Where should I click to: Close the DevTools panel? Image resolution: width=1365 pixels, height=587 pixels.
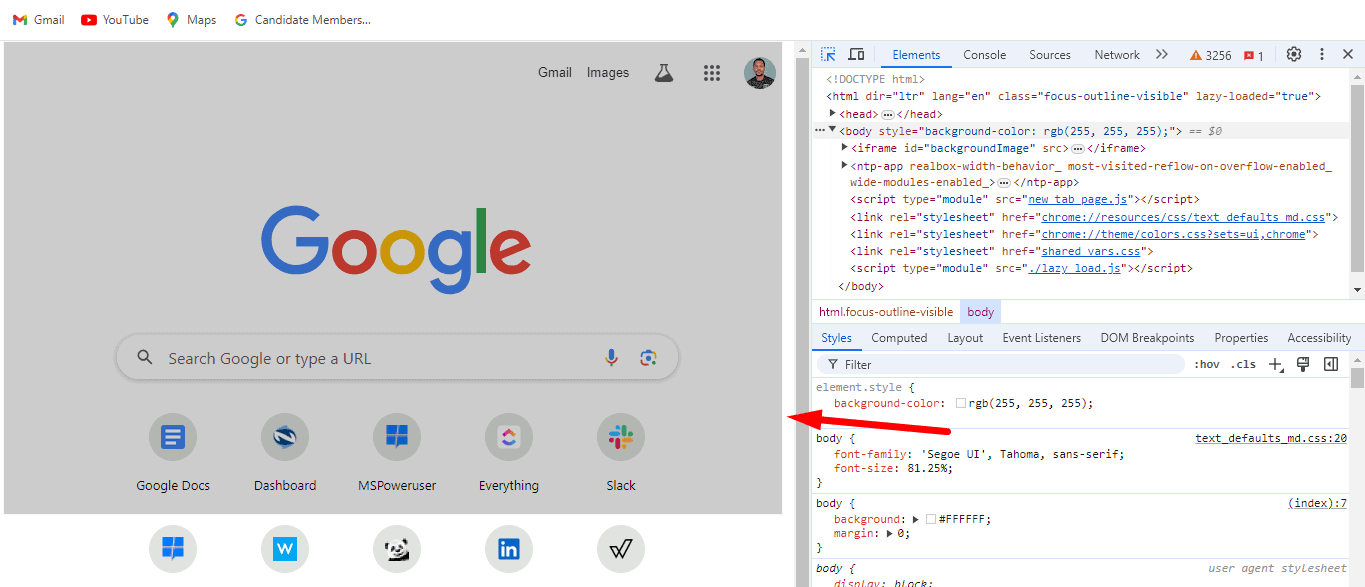tap(1348, 55)
